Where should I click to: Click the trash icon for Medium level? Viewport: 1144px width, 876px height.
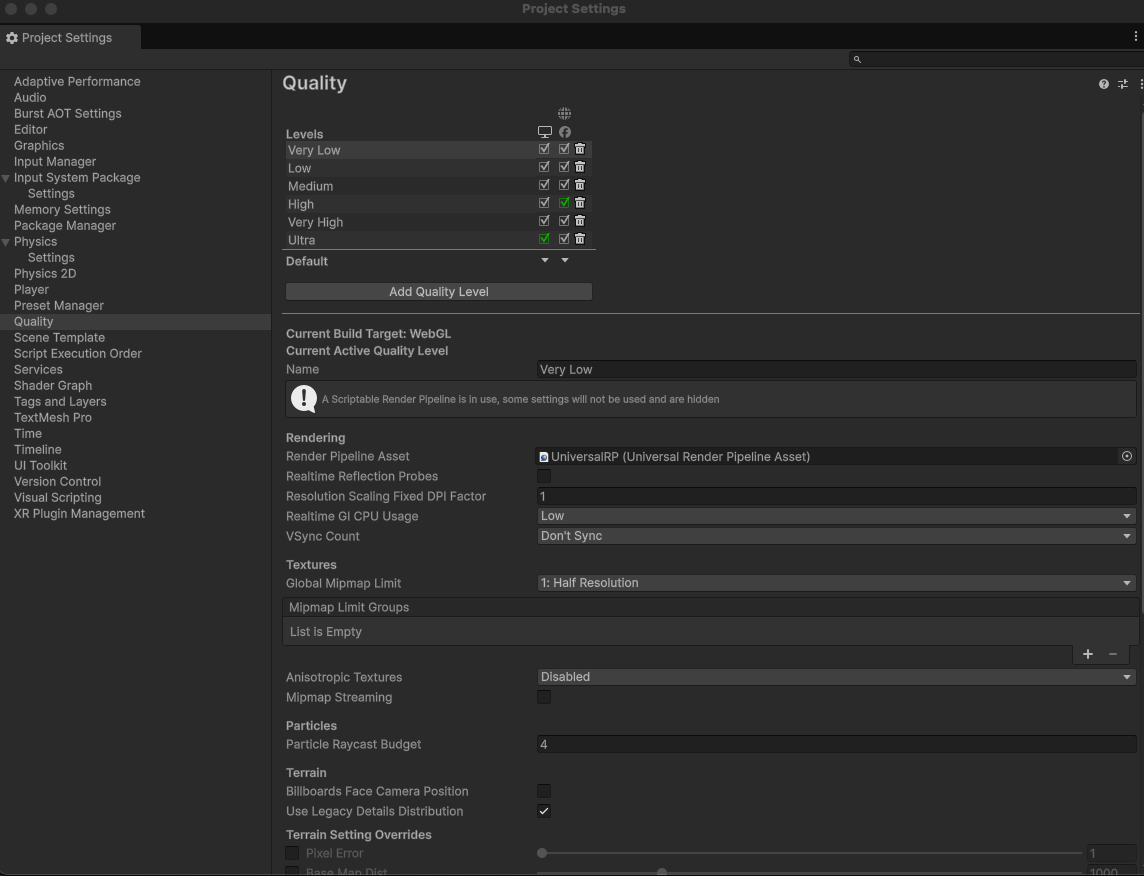coord(580,185)
